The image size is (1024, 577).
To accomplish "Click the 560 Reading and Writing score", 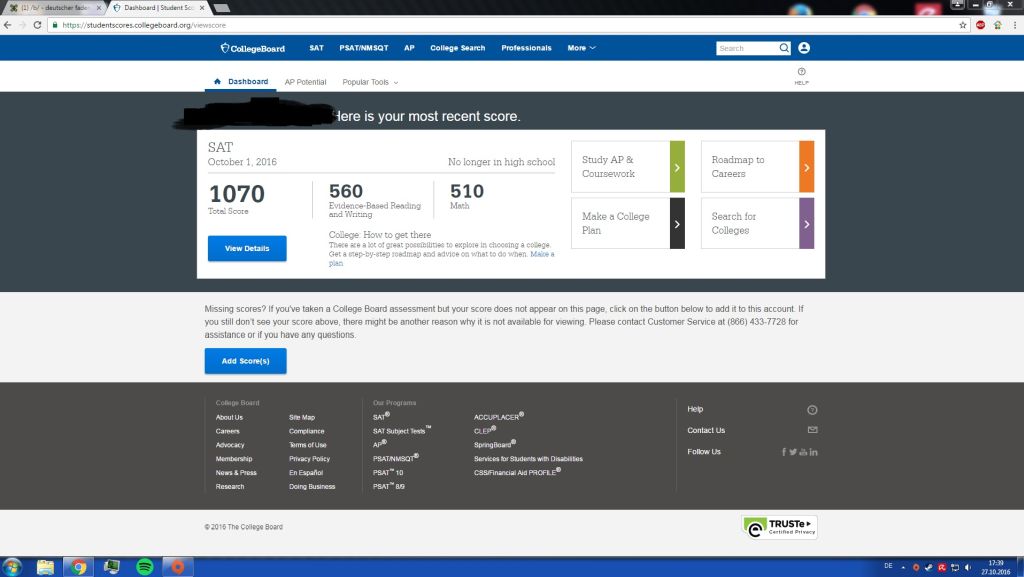I will pyautogui.click(x=345, y=191).
